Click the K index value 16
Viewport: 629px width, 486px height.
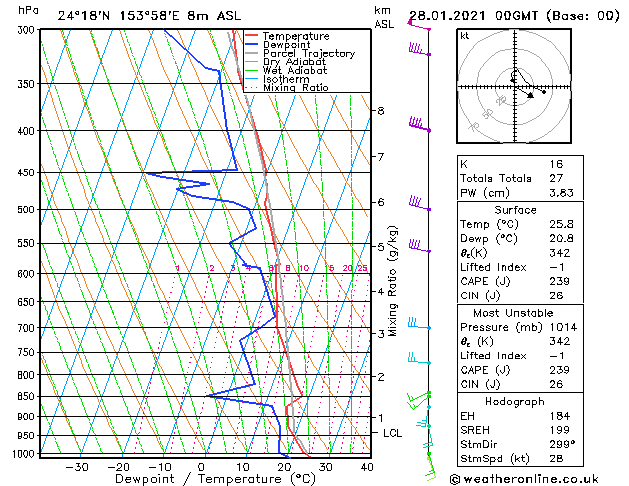pos(556,164)
